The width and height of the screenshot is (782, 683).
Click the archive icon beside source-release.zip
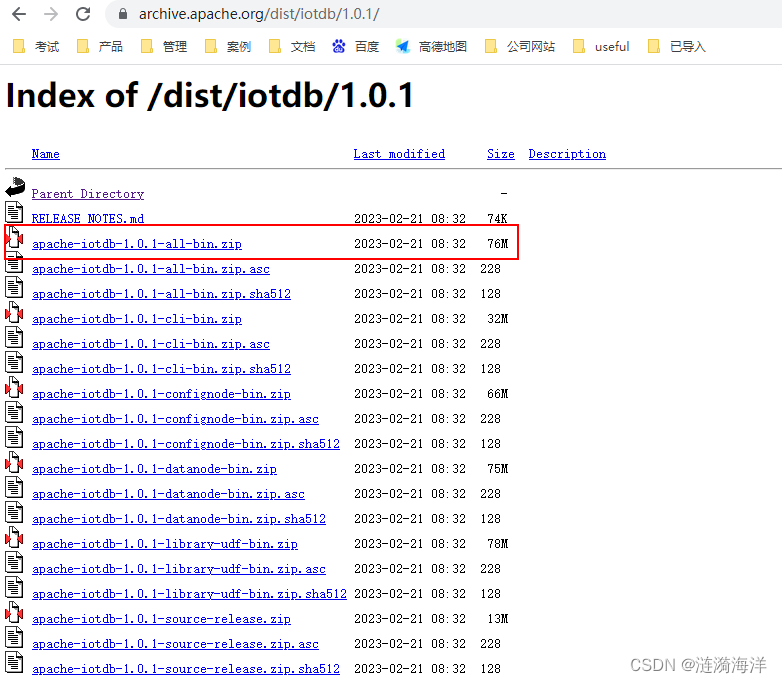click(14, 612)
